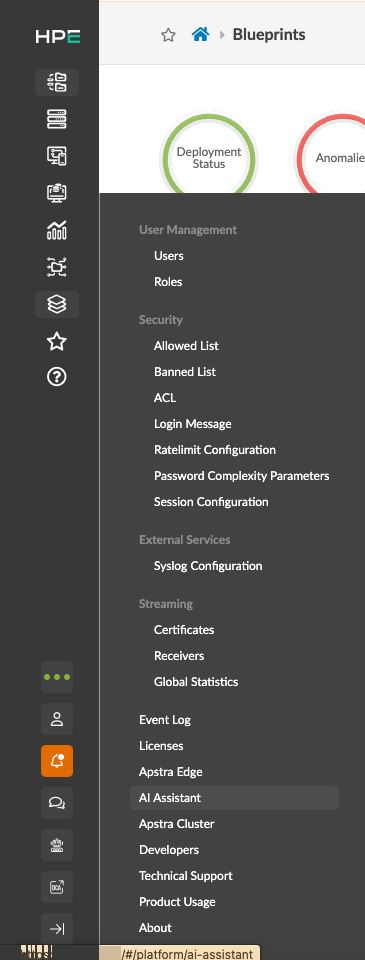The image size is (365, 960).
Task: Open Product Usage menu item
Action: 177,902
